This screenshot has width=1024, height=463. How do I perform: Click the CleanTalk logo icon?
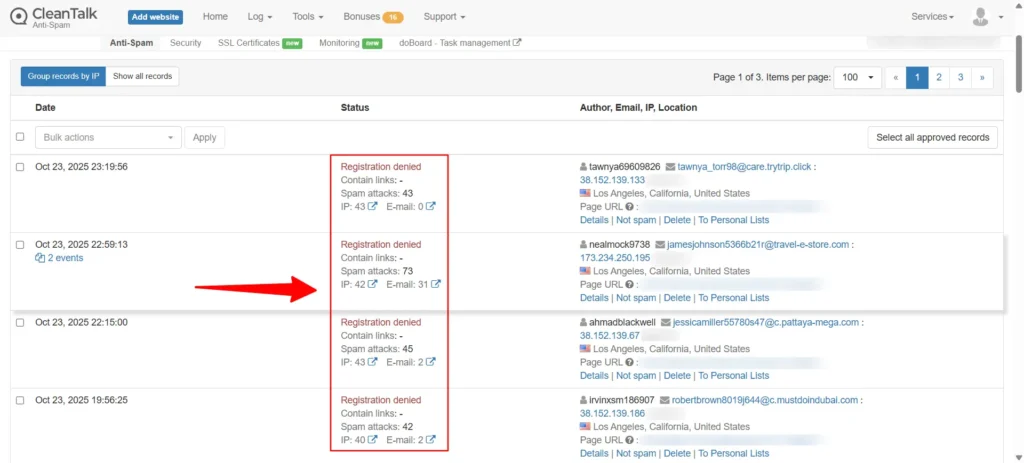coord(19,17)
